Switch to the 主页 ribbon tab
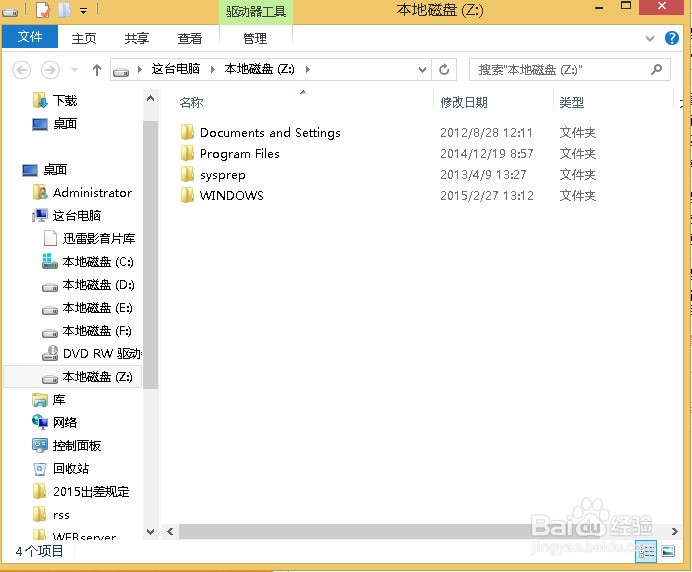 coord(84,38)
